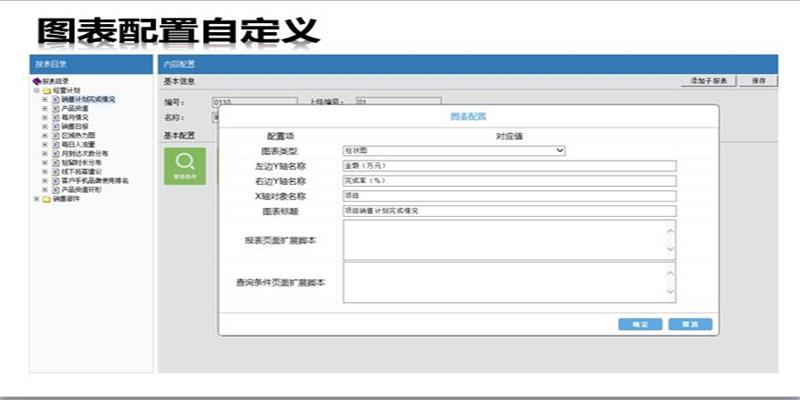This screenshot has width=800, height=400.
Task: Click the 图表标题 input field
Action: [x=510, y=211]
